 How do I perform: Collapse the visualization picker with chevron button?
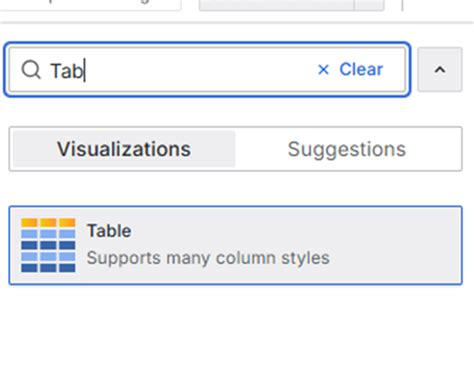(x=440, y=69)
